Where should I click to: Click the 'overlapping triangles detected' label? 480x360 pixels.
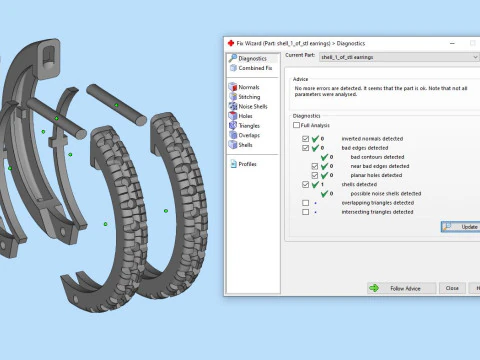point(378,203)
